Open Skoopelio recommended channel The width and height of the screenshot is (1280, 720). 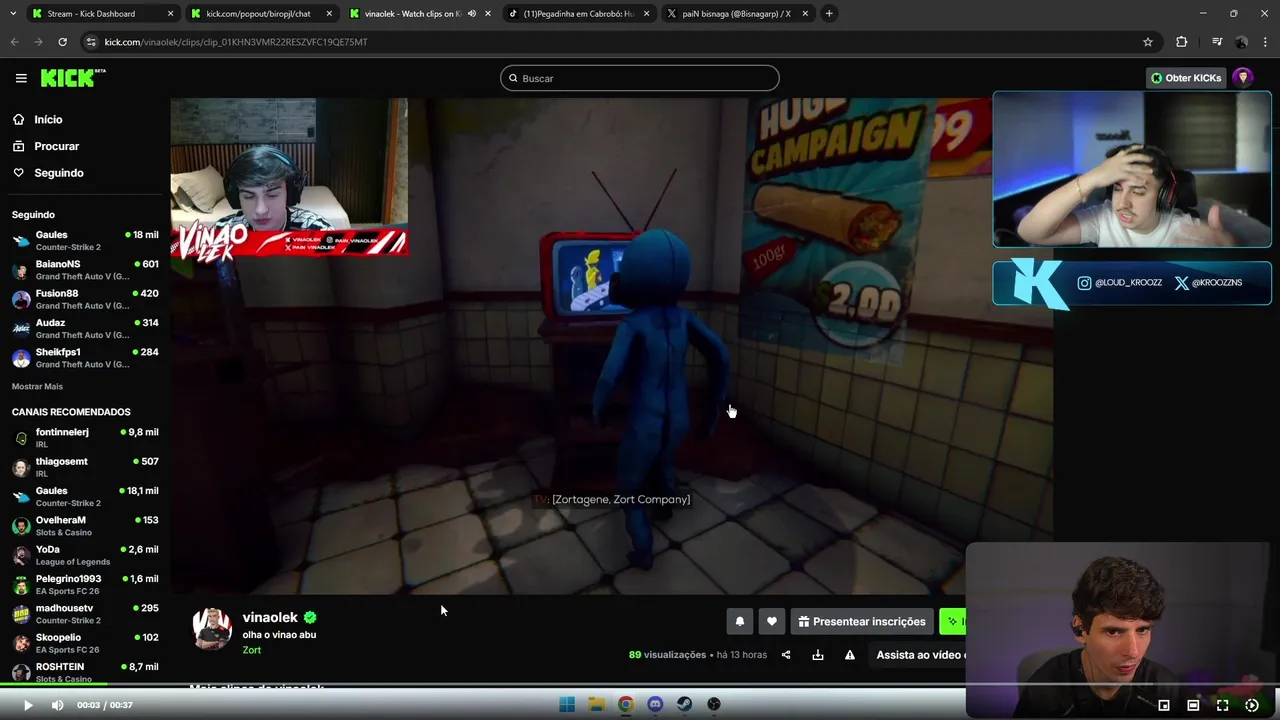point(85,643)
